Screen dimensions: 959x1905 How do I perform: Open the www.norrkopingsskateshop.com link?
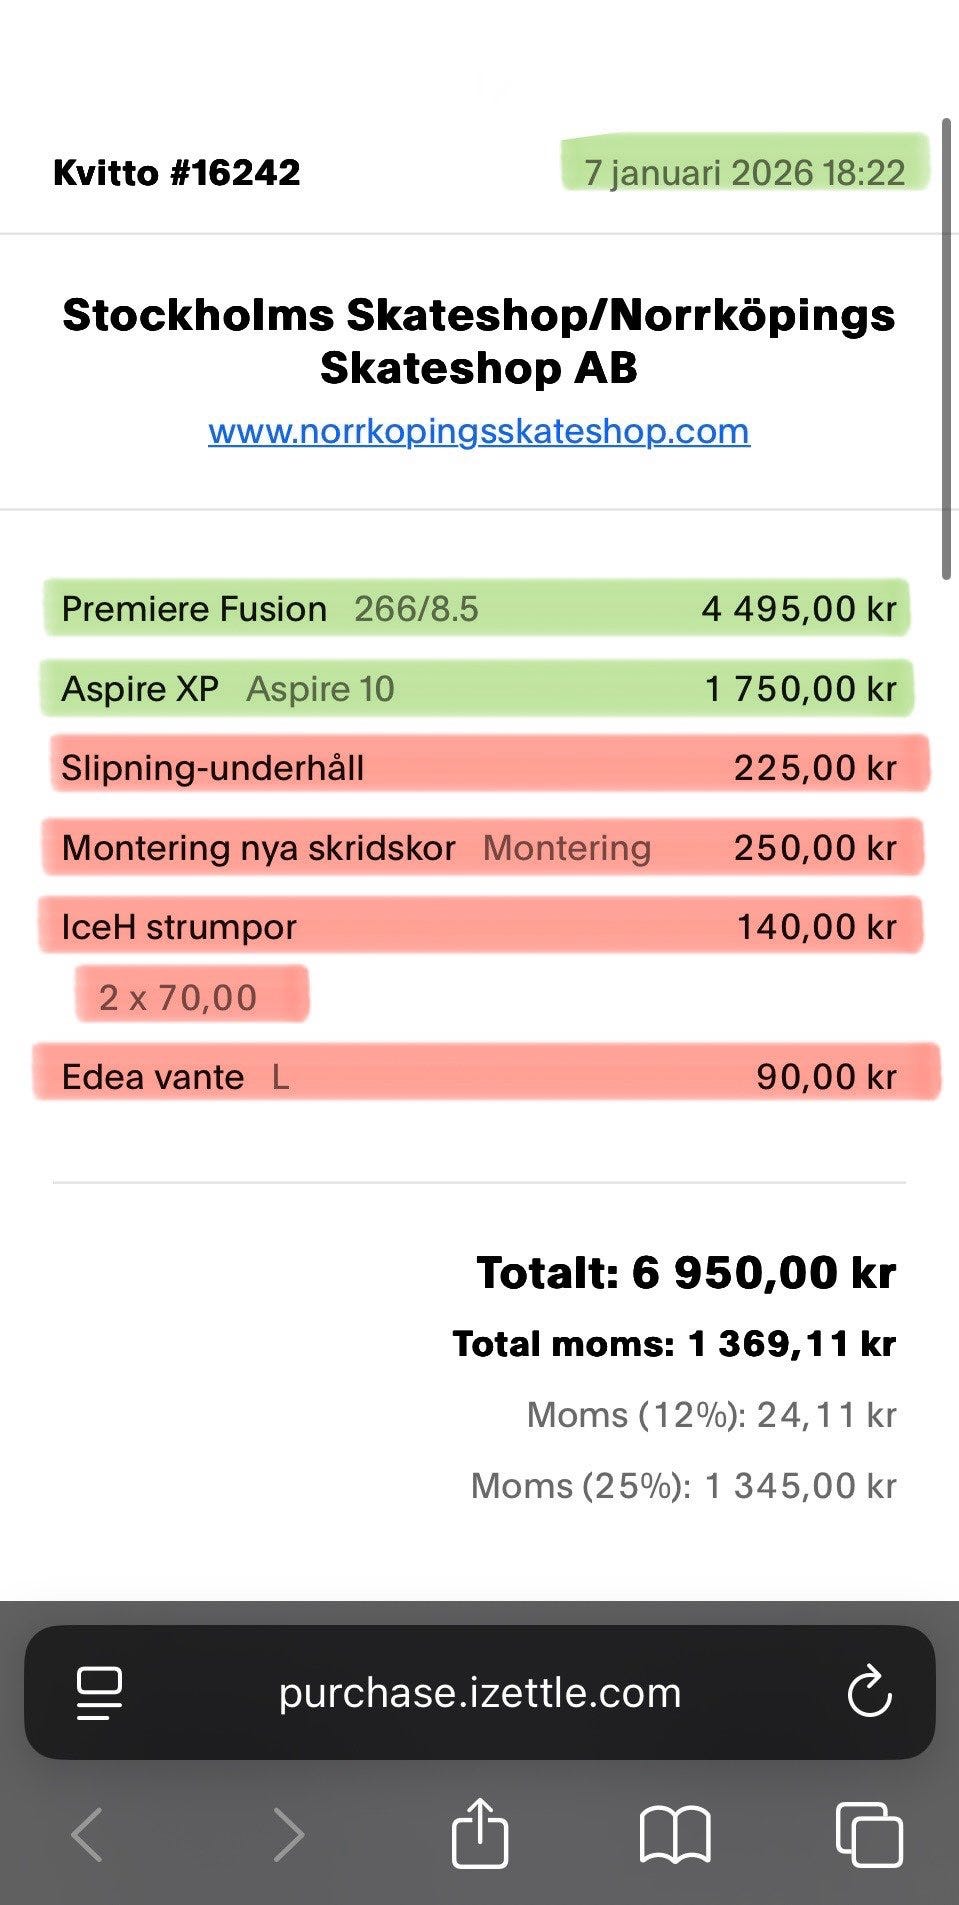pos(479,431)
